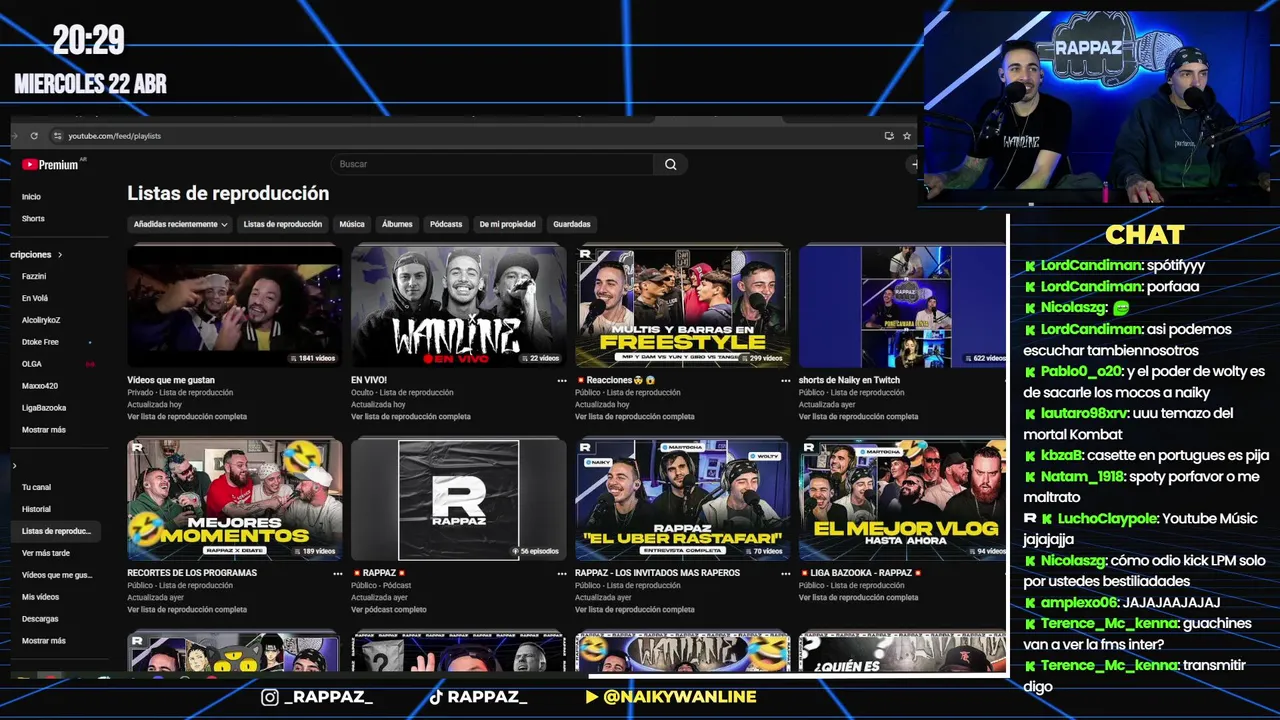Click the LIGA BAZOOKA - RAPPAZ playlist title
Viewport: 1280px width, 720px height.
862,573
